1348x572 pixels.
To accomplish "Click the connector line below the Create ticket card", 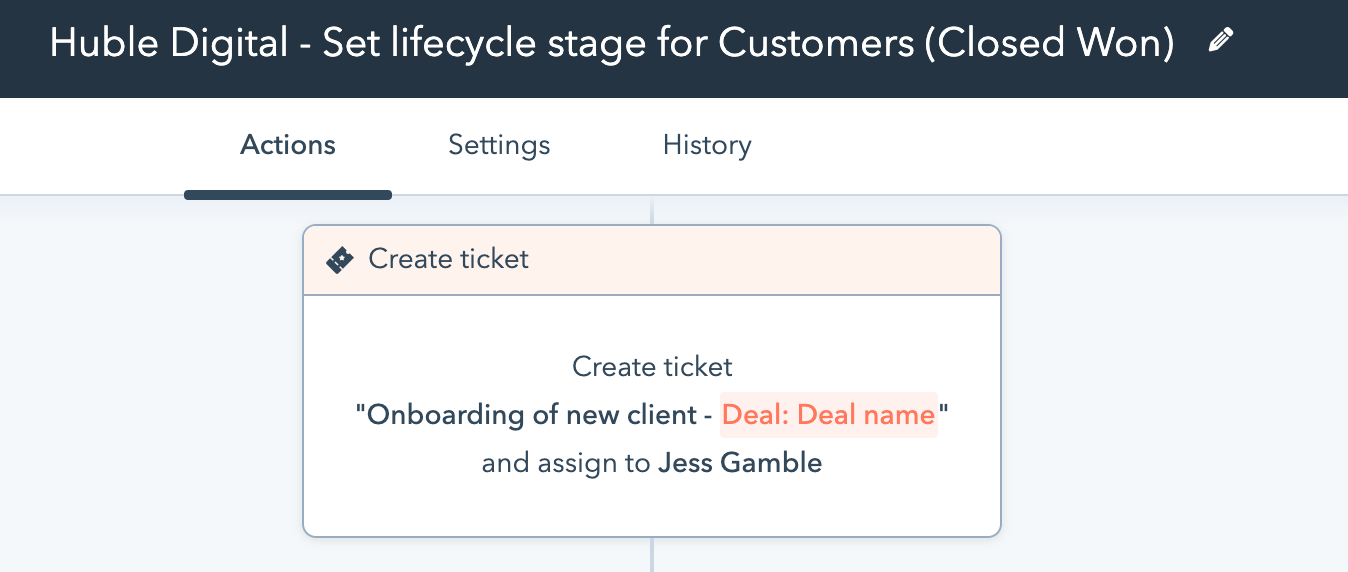I will point(652,554).
